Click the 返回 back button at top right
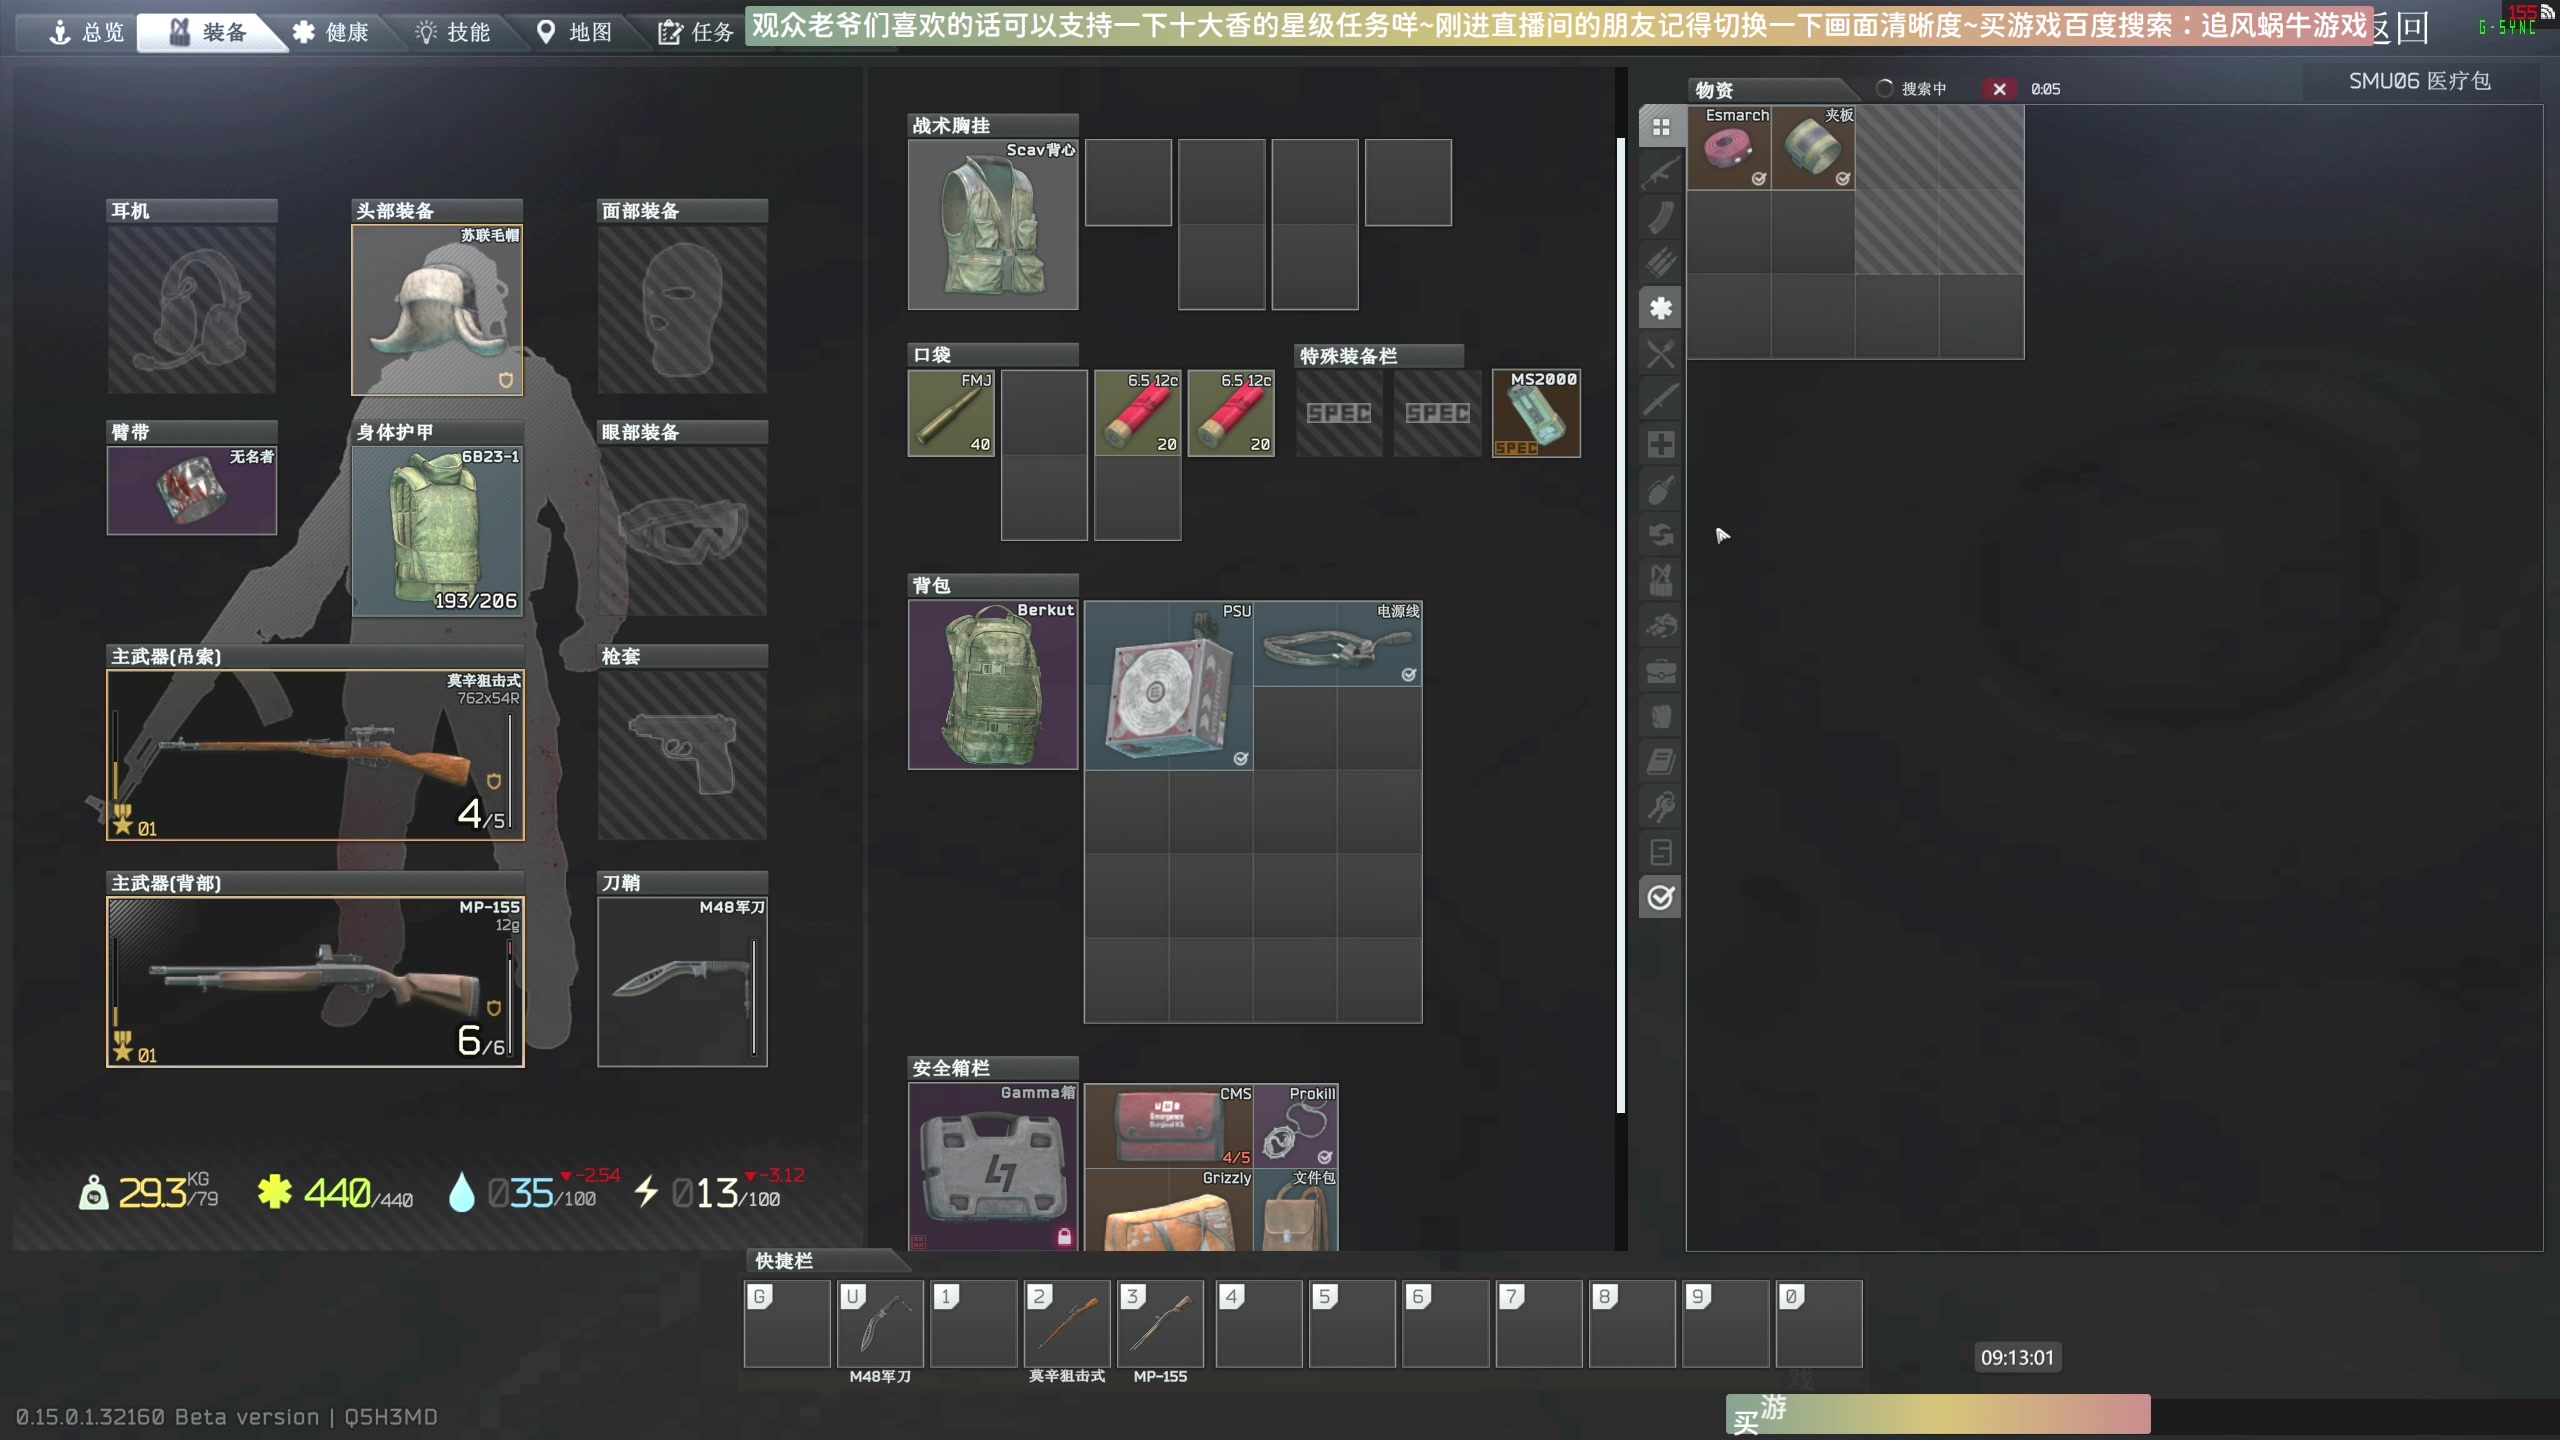The width and height of the screenshot is (2560, 1440). coord(2402,28)
